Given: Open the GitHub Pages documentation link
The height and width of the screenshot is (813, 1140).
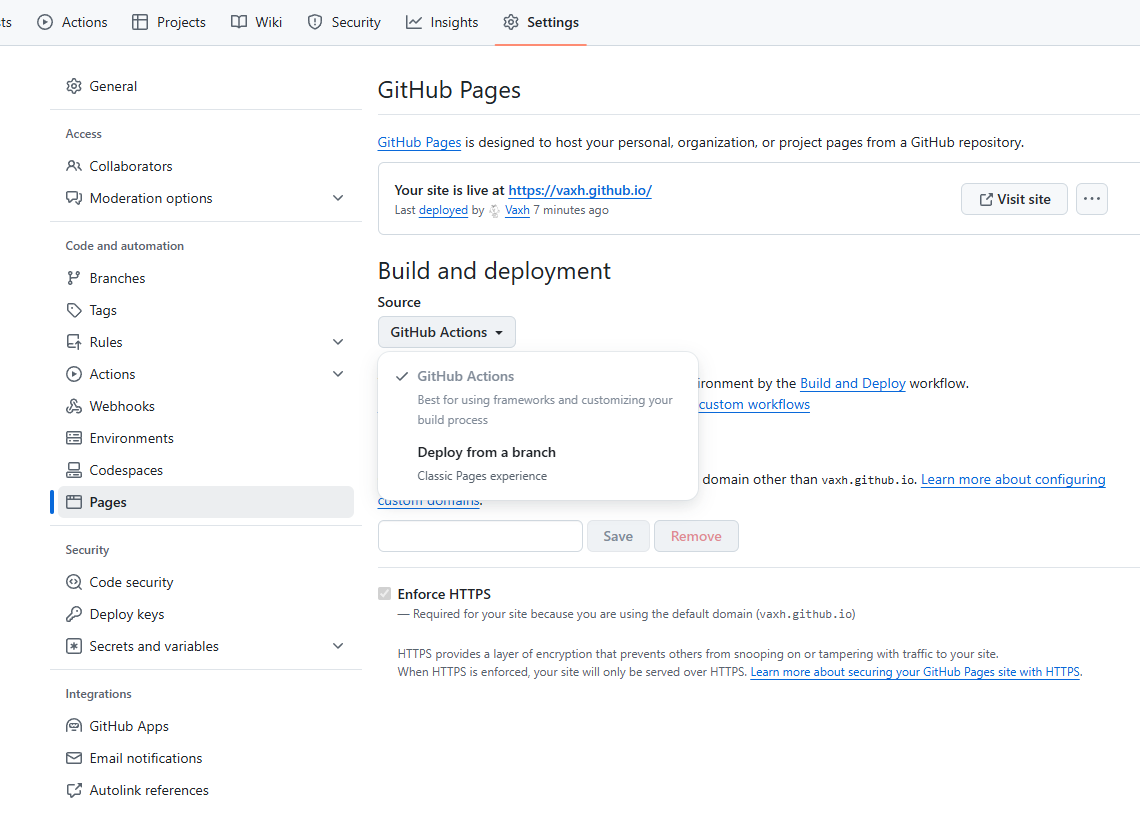Looking at the screenshot, I should (420, 143).
